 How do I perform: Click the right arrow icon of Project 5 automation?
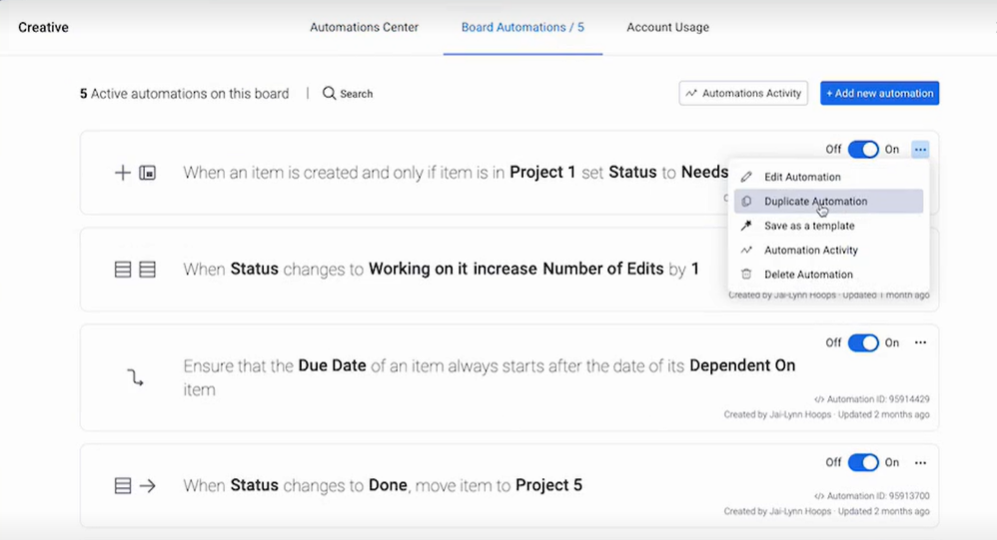(148, 486)
